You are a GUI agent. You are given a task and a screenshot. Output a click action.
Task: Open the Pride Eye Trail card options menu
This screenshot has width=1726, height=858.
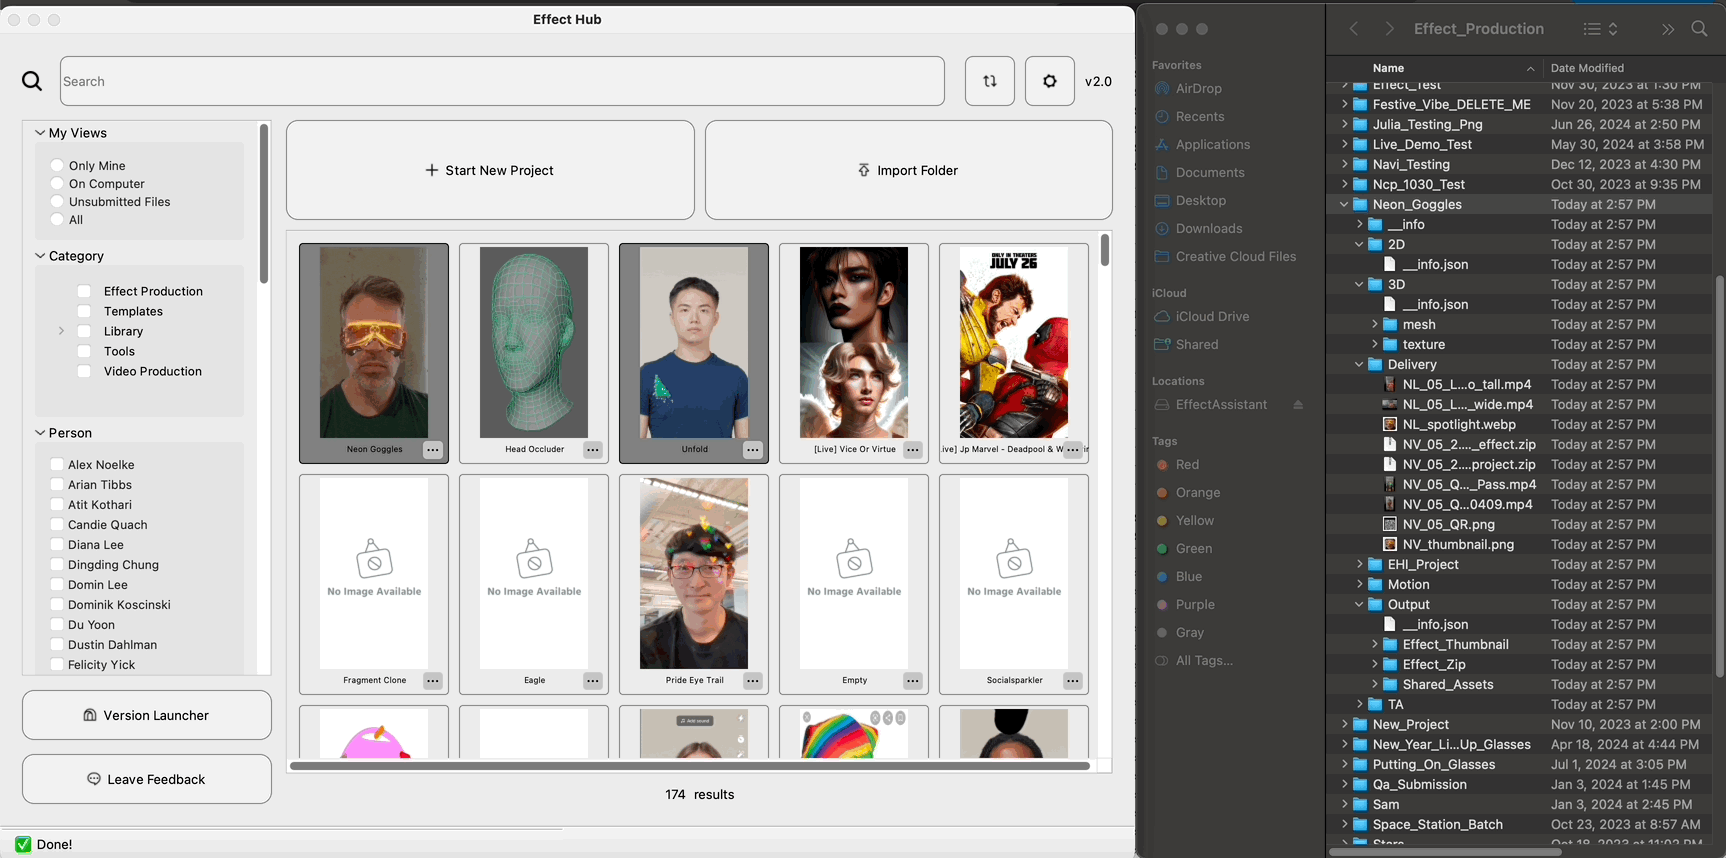[753, 681]
